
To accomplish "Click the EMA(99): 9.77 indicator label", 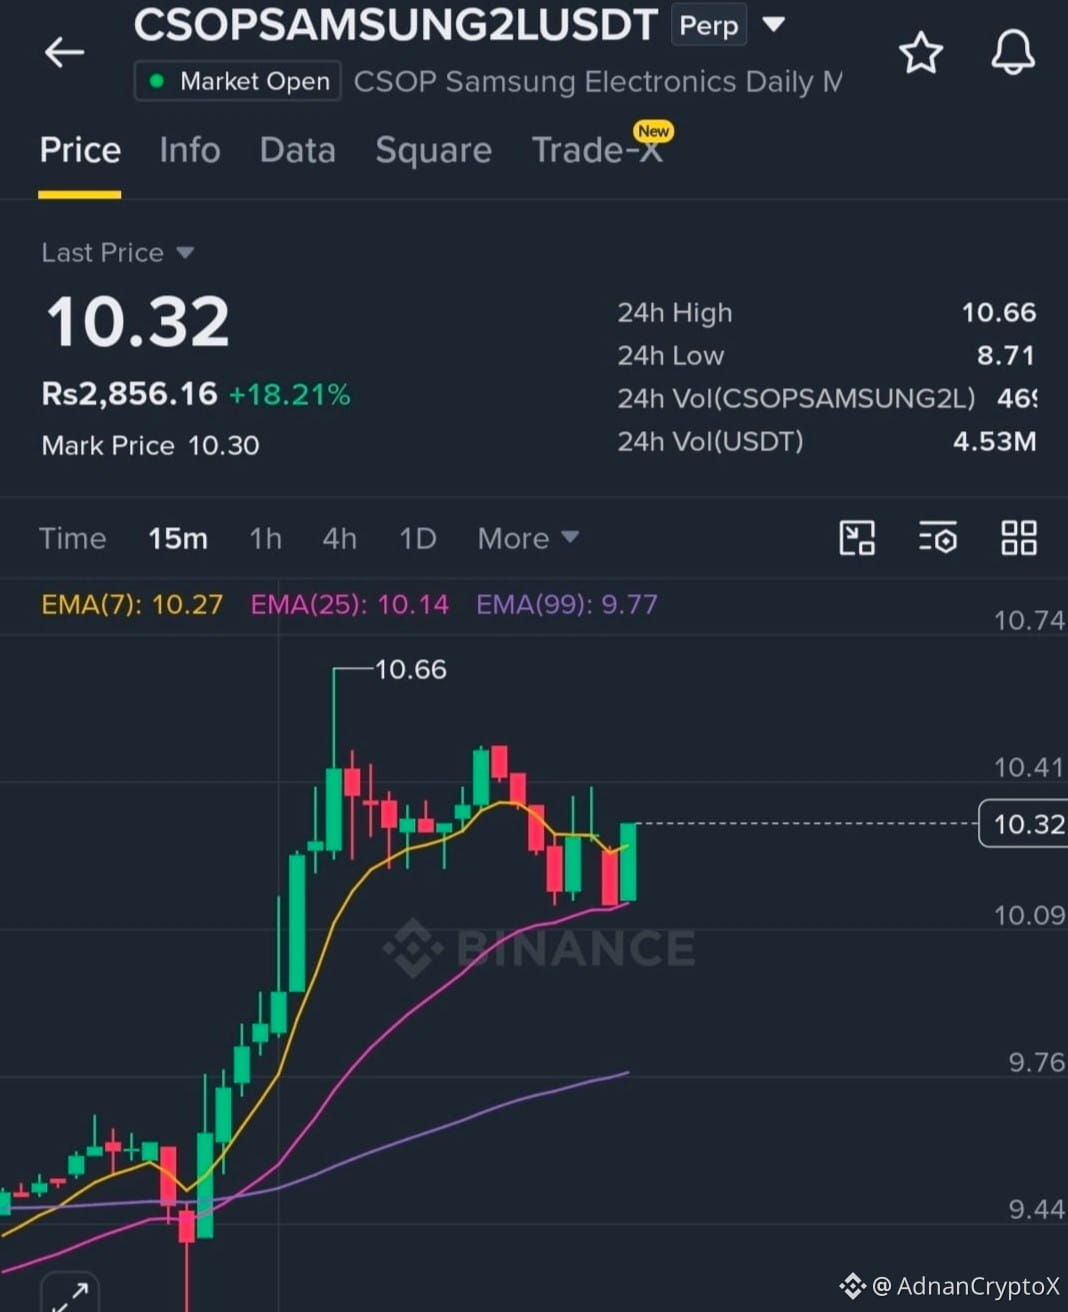I will [567, 604].
